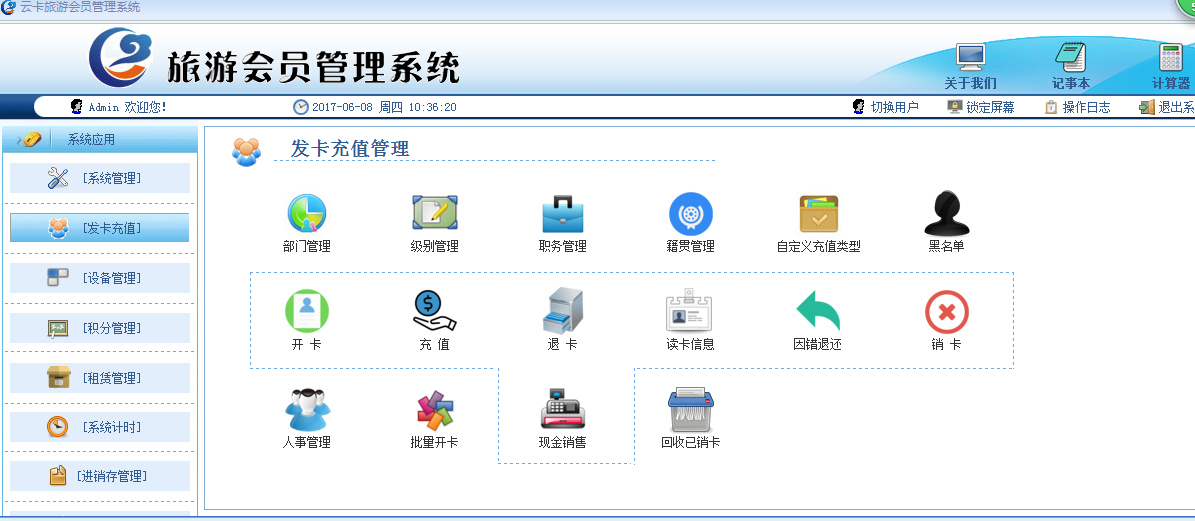The height and width of the screenshot is (521, 1195).
Task: Select [设备管理] in the sidebar
Action: point(100,278)
